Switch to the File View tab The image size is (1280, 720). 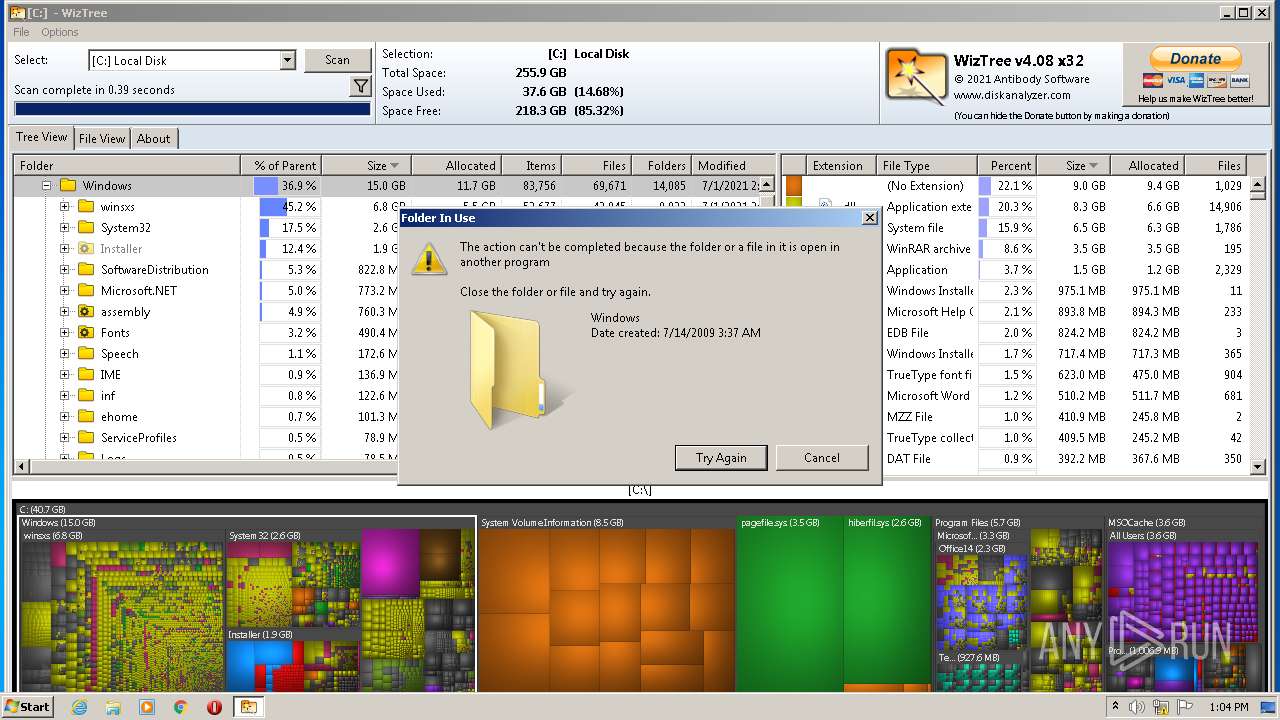coord(102,139)
